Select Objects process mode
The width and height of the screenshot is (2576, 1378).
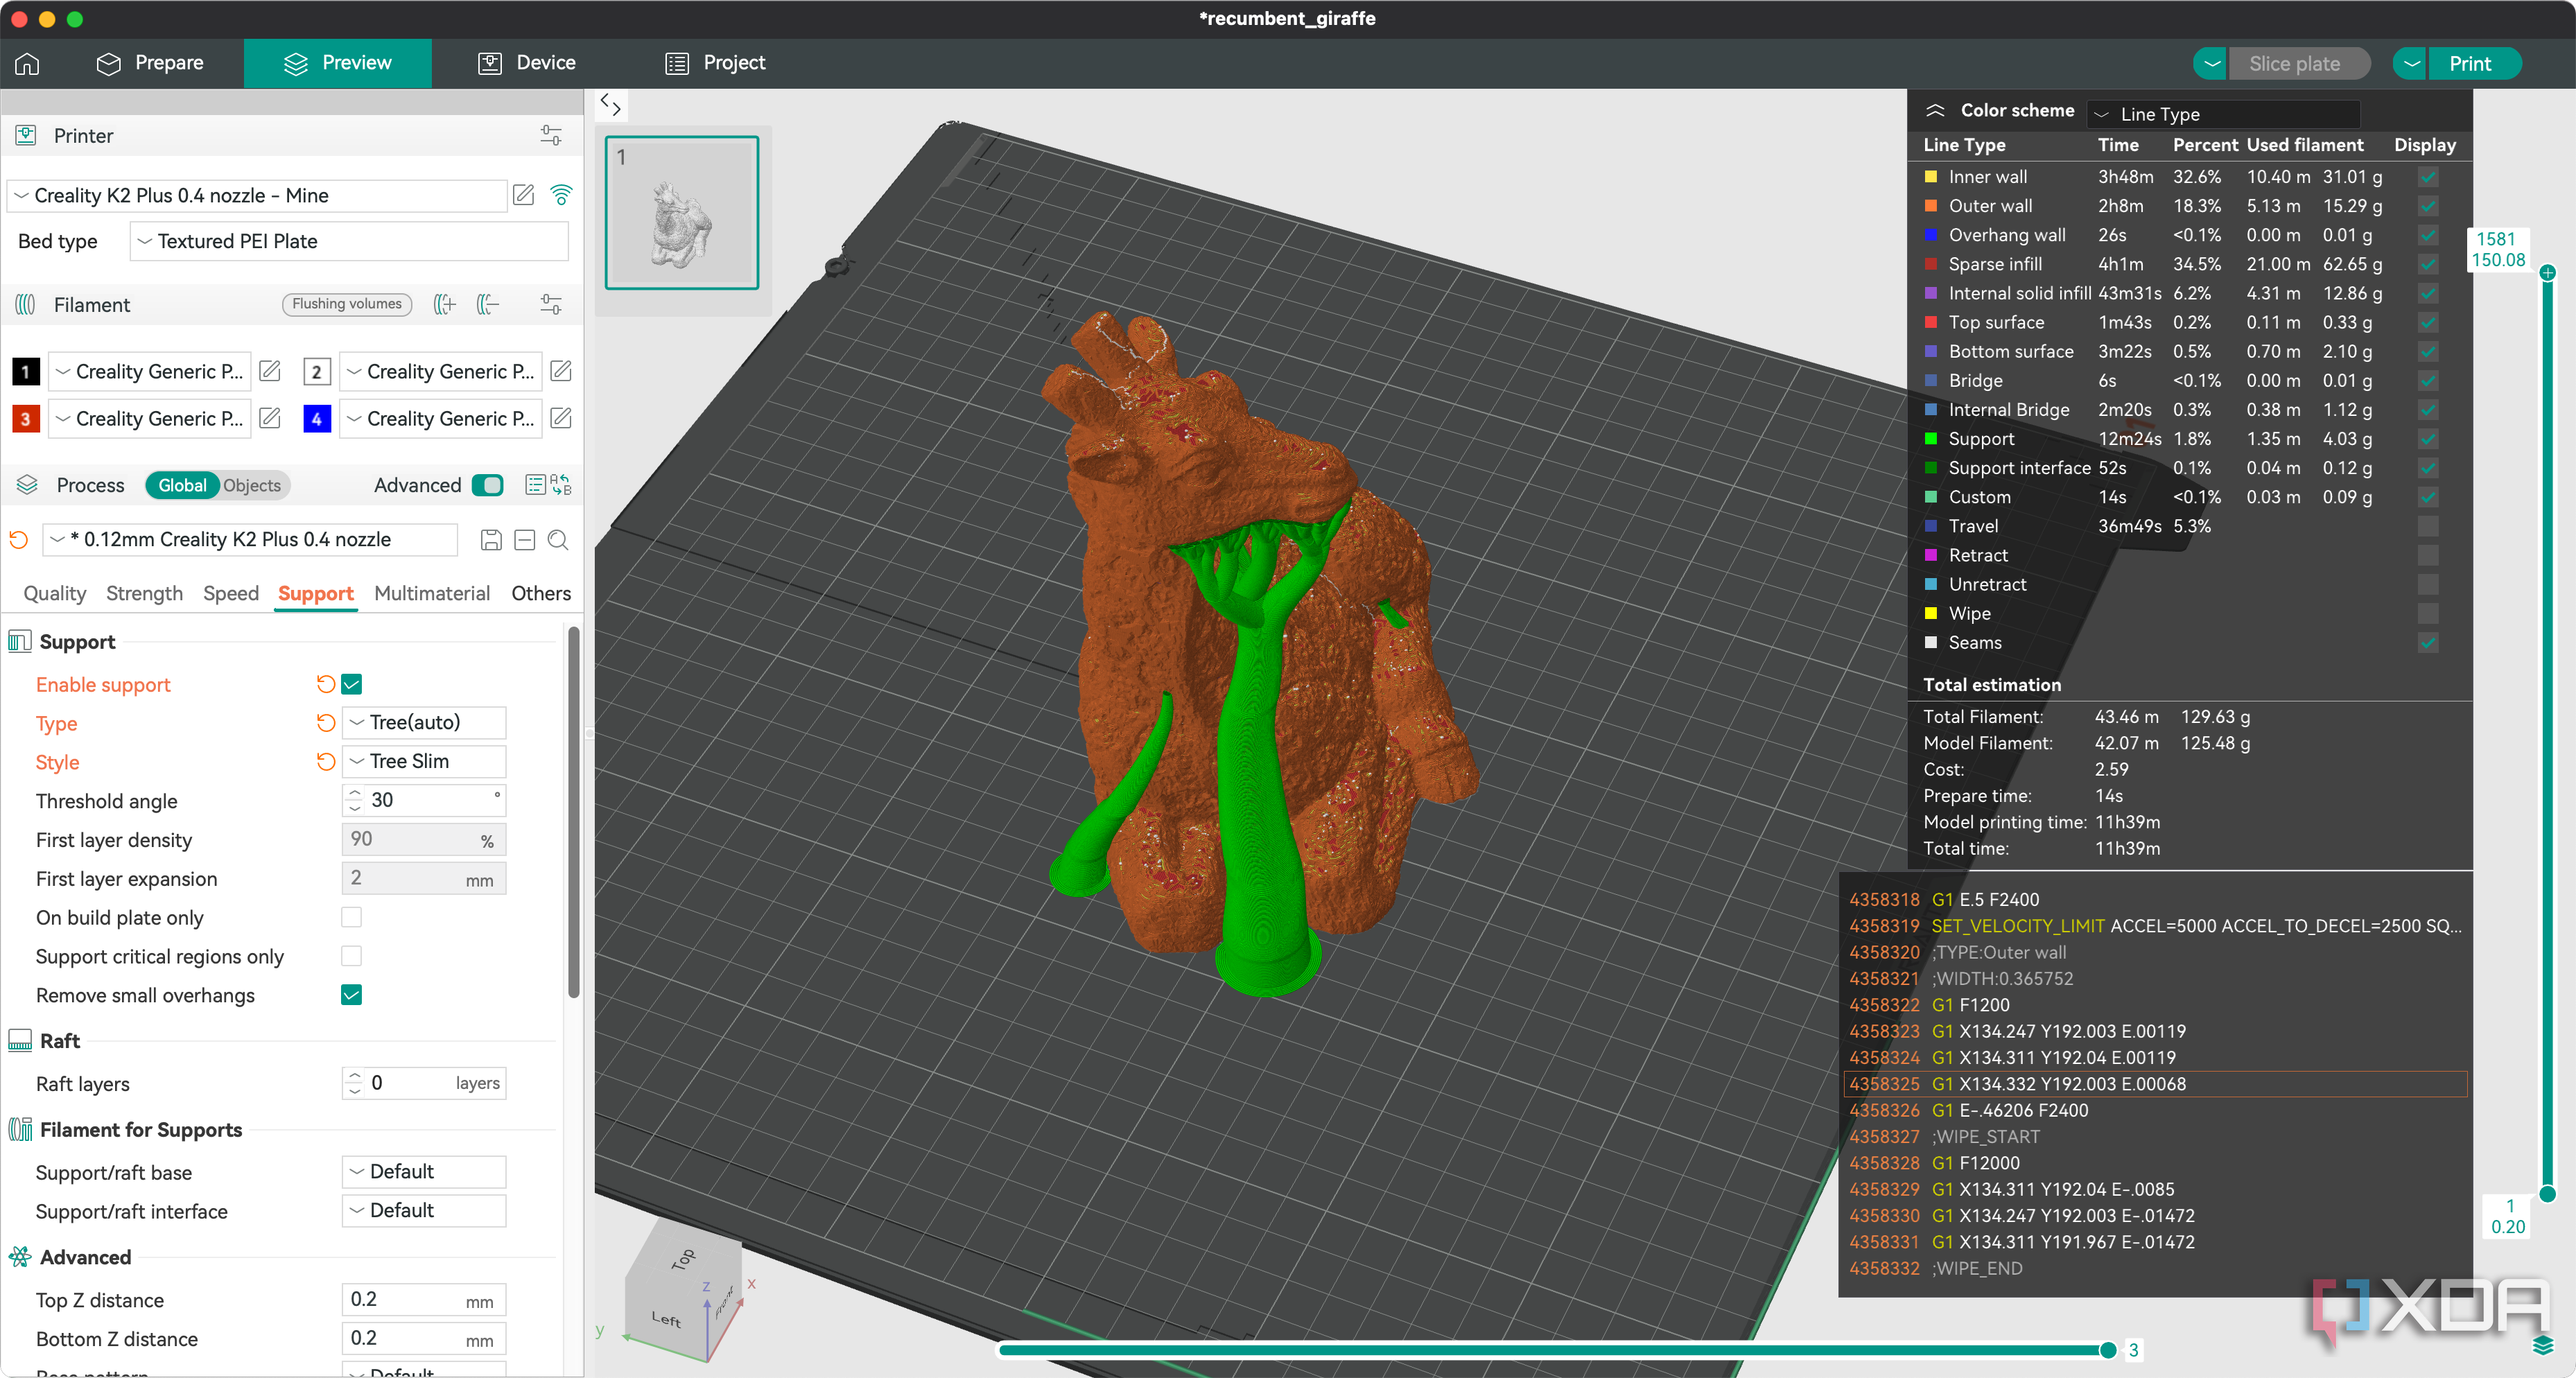tap(252, 485)
